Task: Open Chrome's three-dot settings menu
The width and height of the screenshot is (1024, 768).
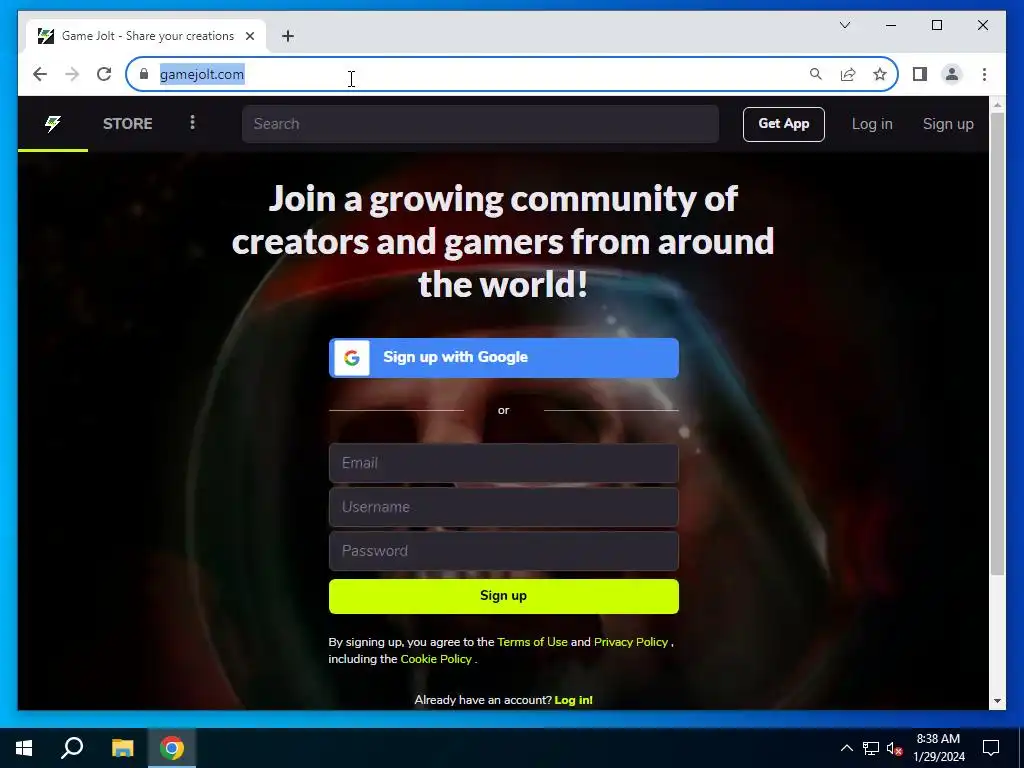Action: point(984,74)
